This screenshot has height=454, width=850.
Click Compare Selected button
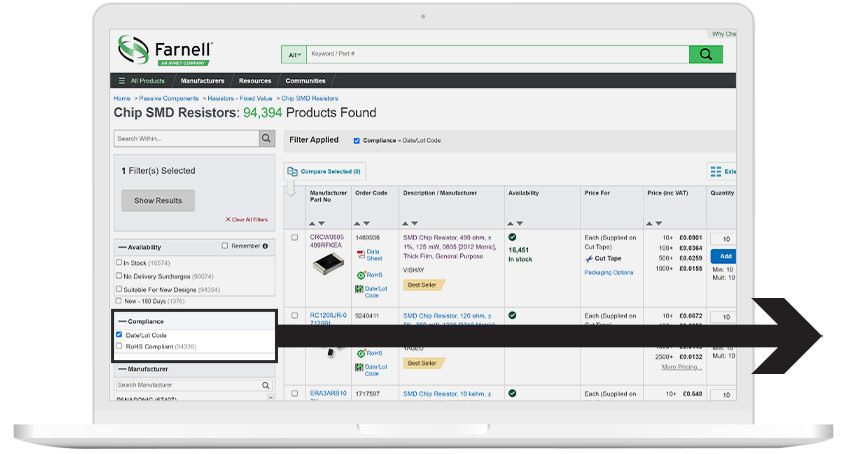coord(324,171)
